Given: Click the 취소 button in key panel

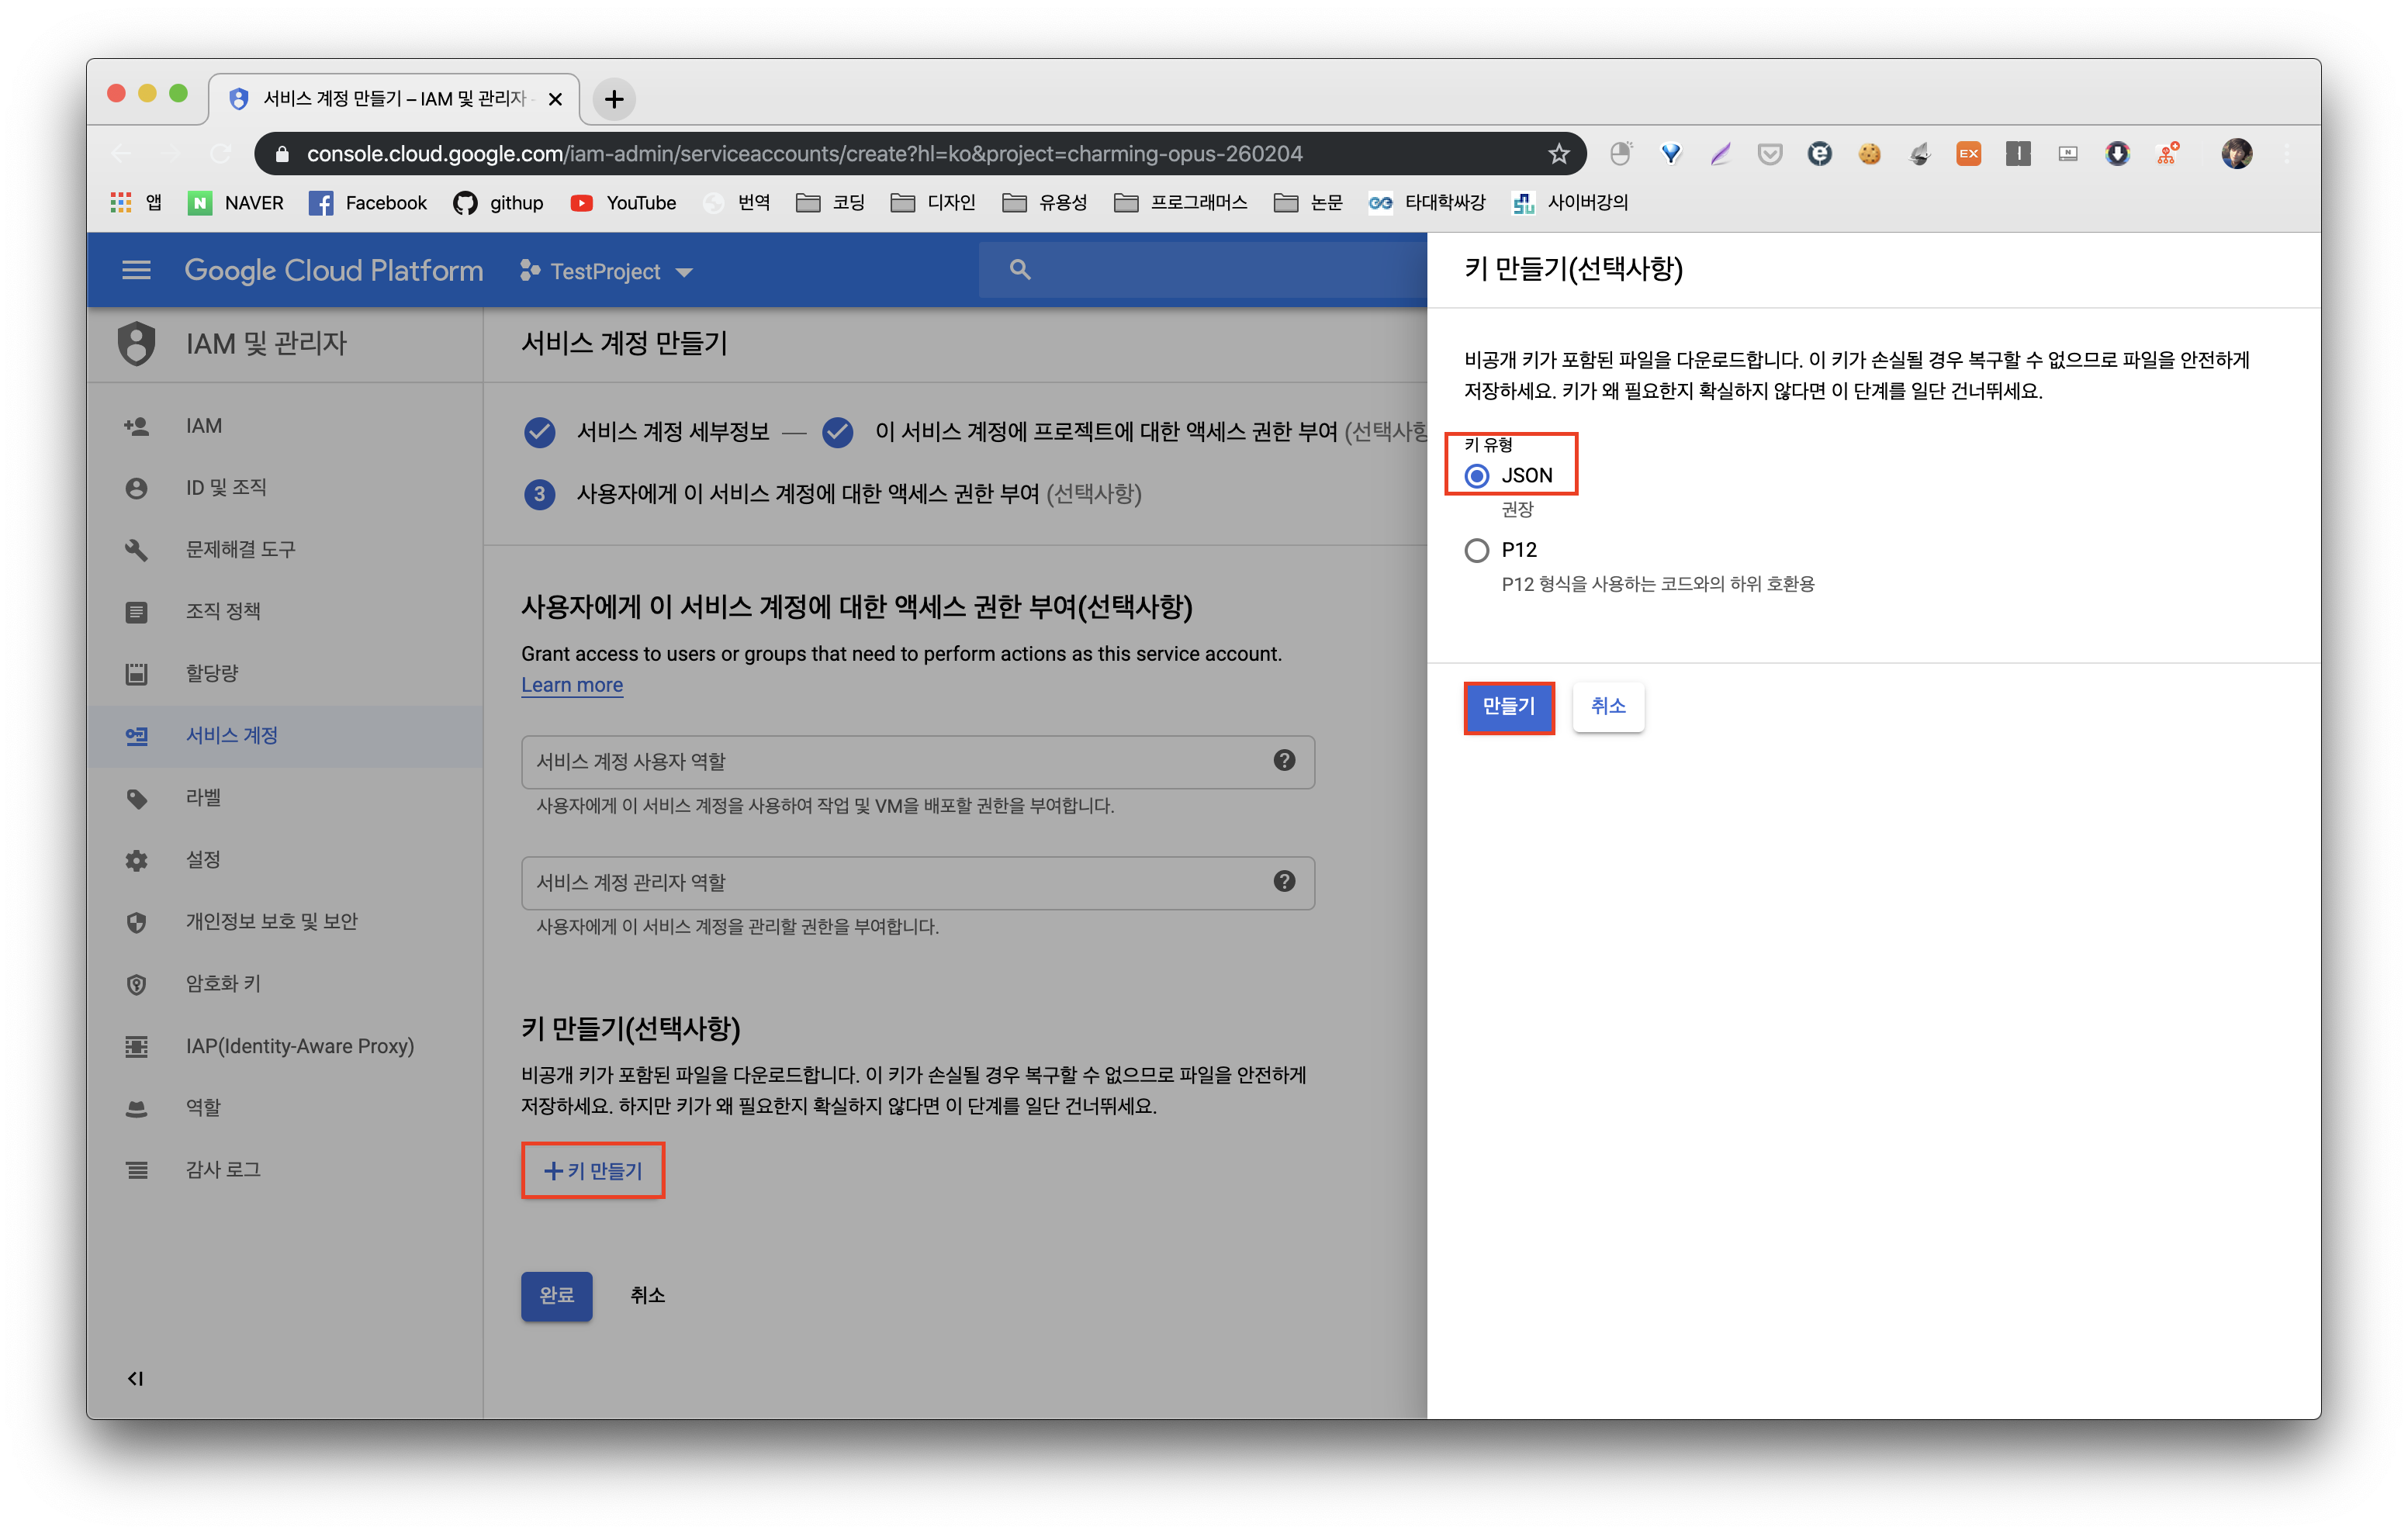Looking at the screenshot, I should (x=1608, y=707).
